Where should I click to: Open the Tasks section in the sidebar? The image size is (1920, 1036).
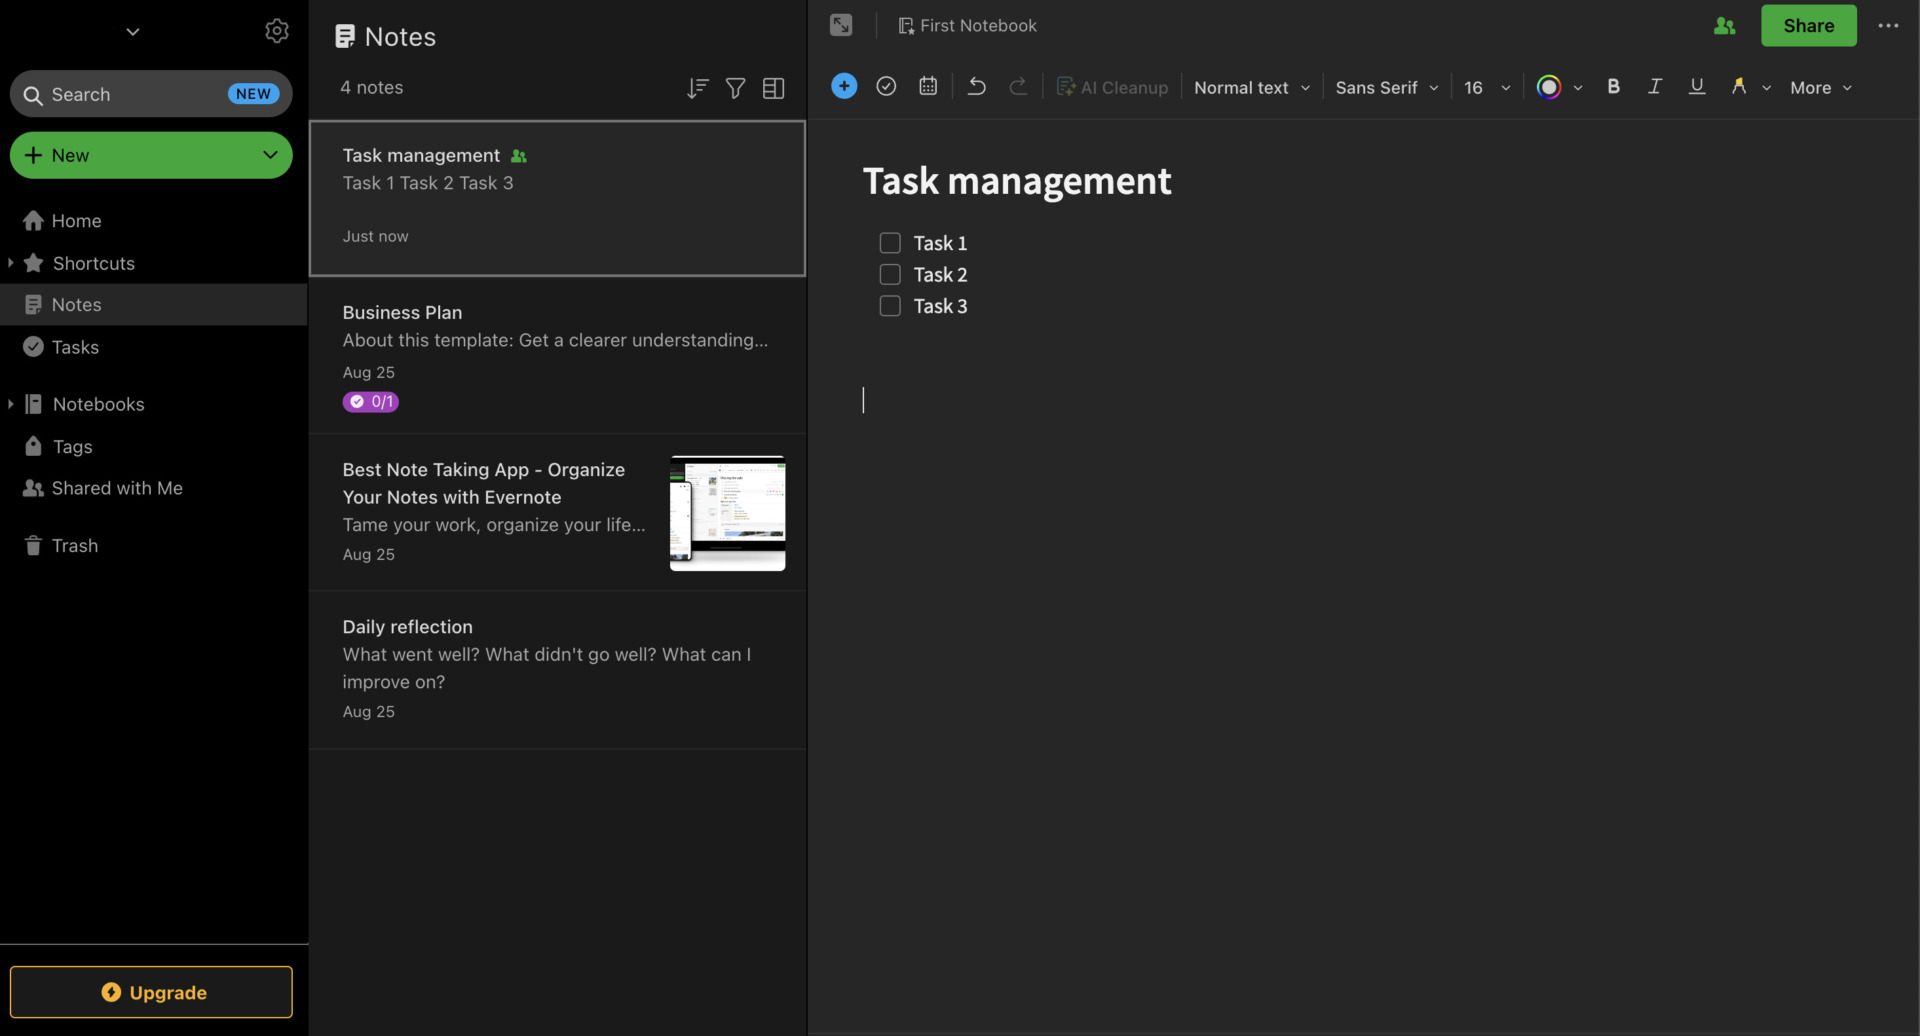pyautogui.click(x=75, y=347)
